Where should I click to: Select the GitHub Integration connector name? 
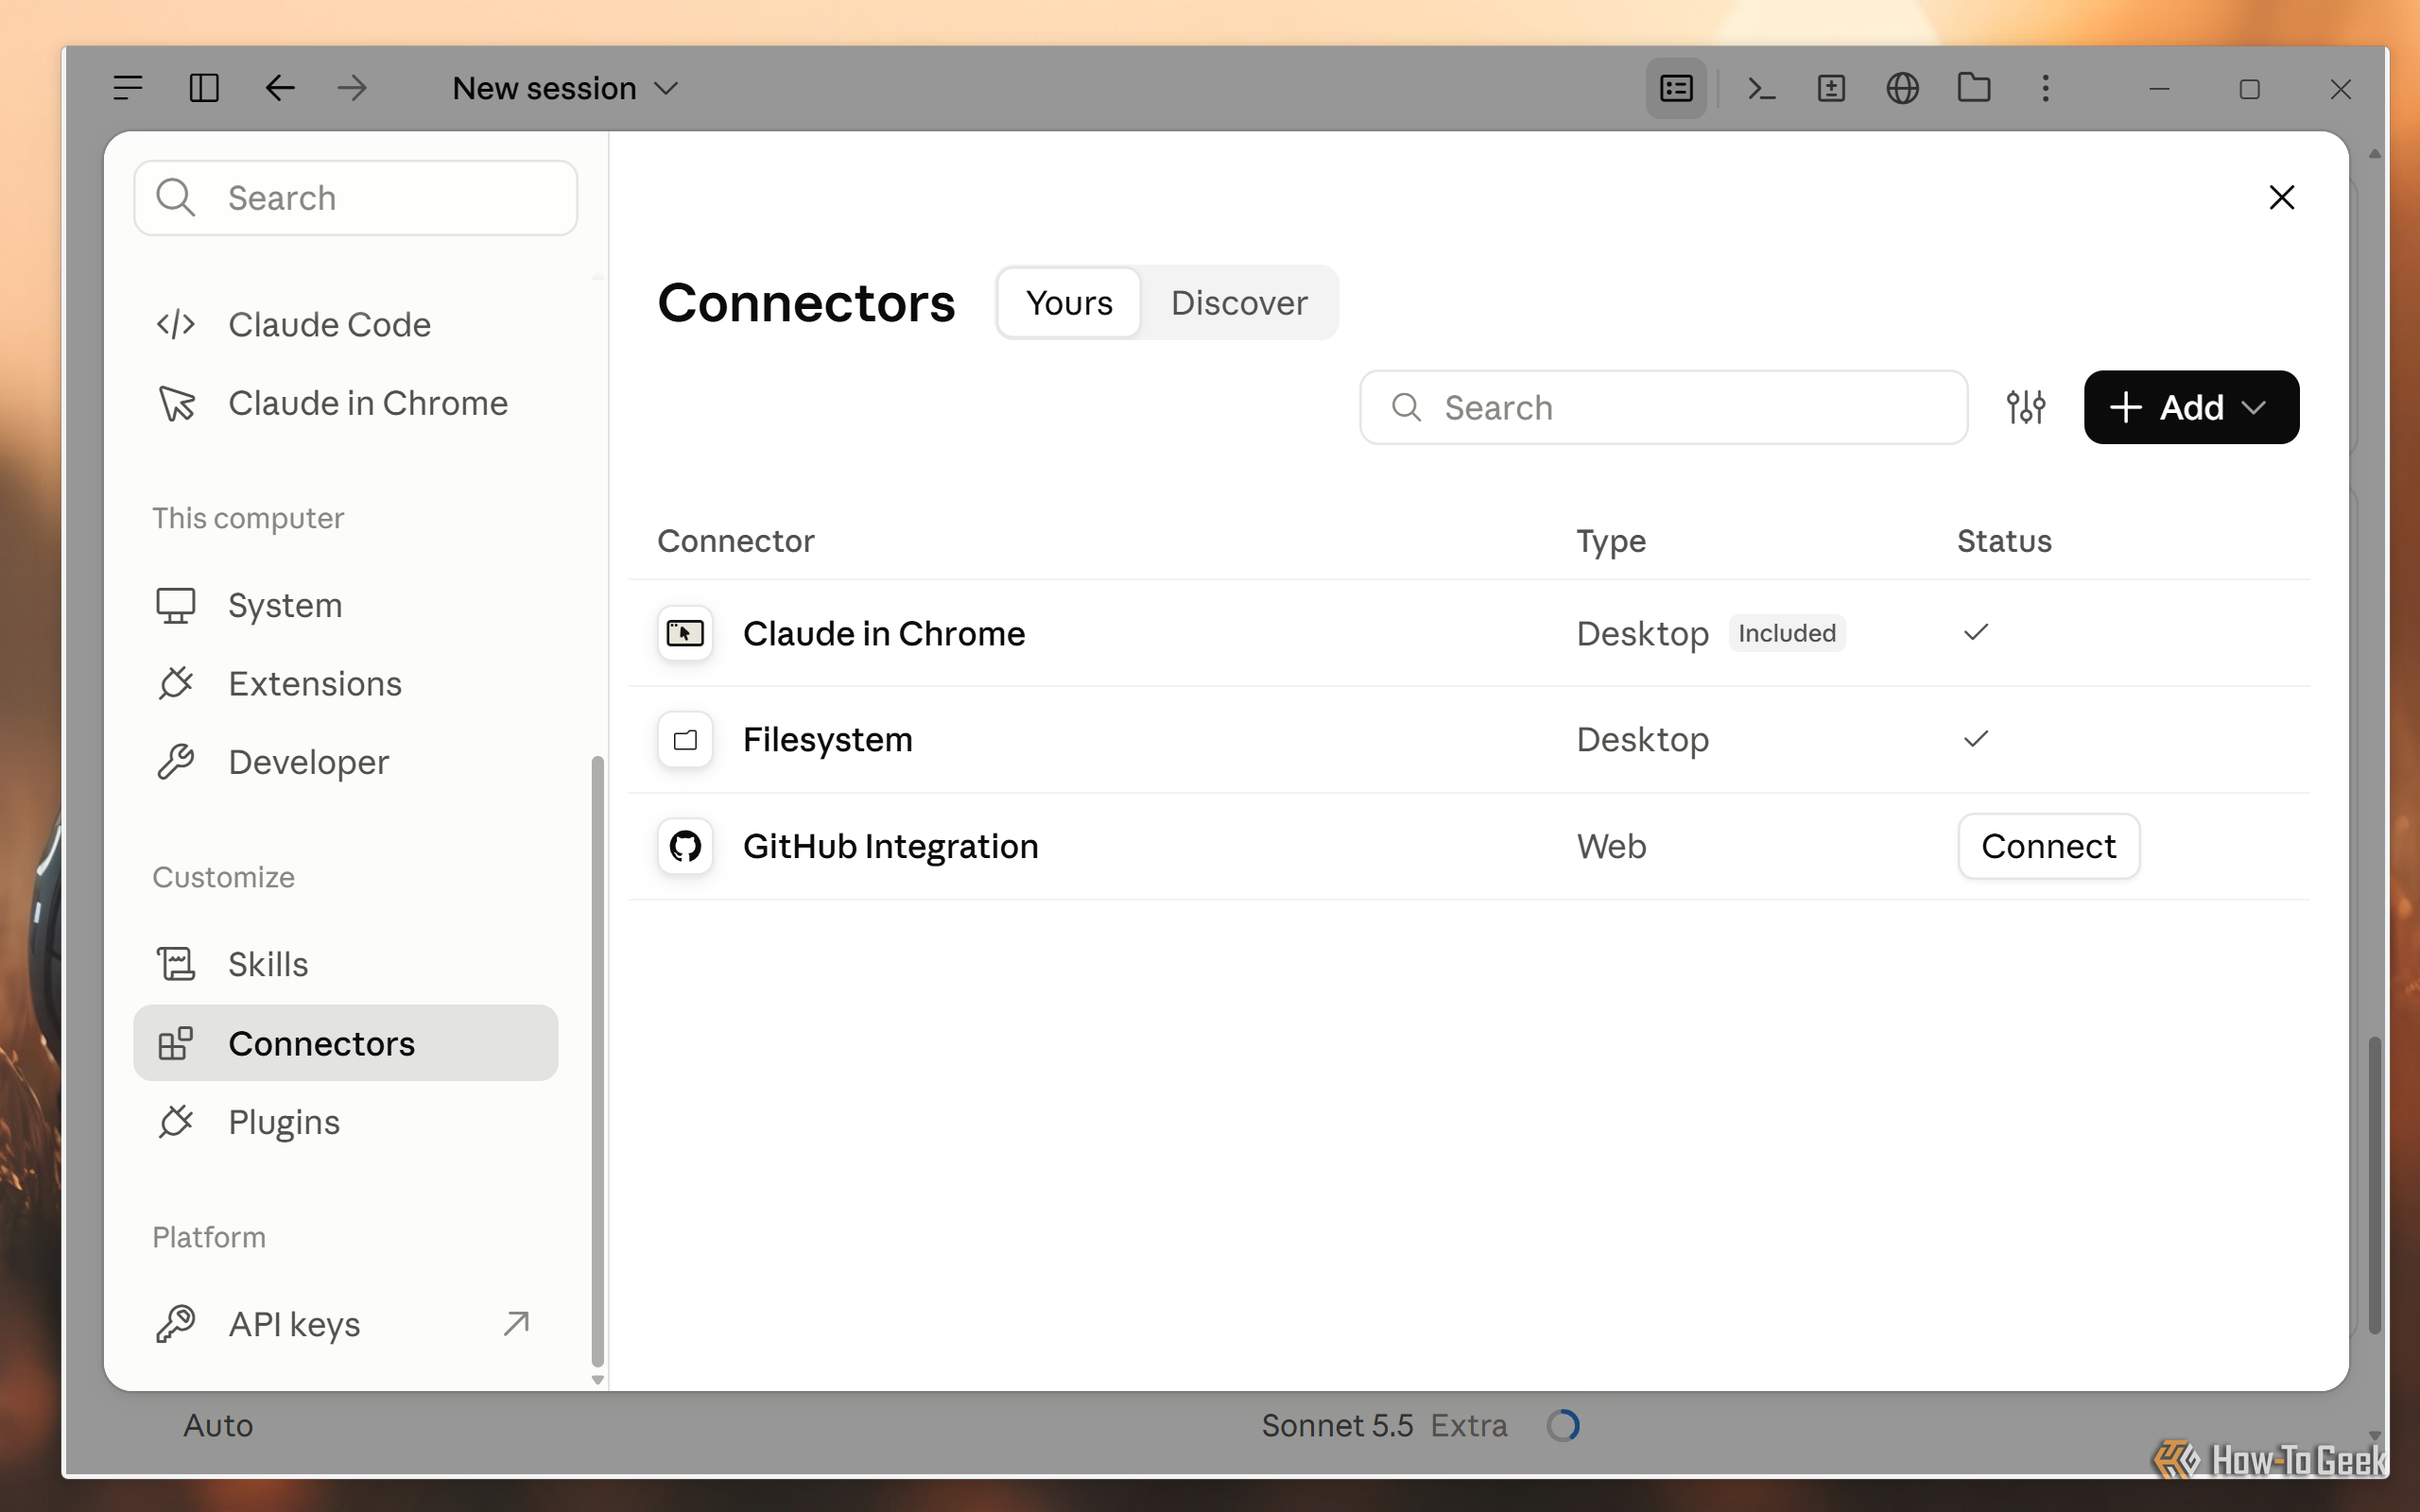(890, 846)
